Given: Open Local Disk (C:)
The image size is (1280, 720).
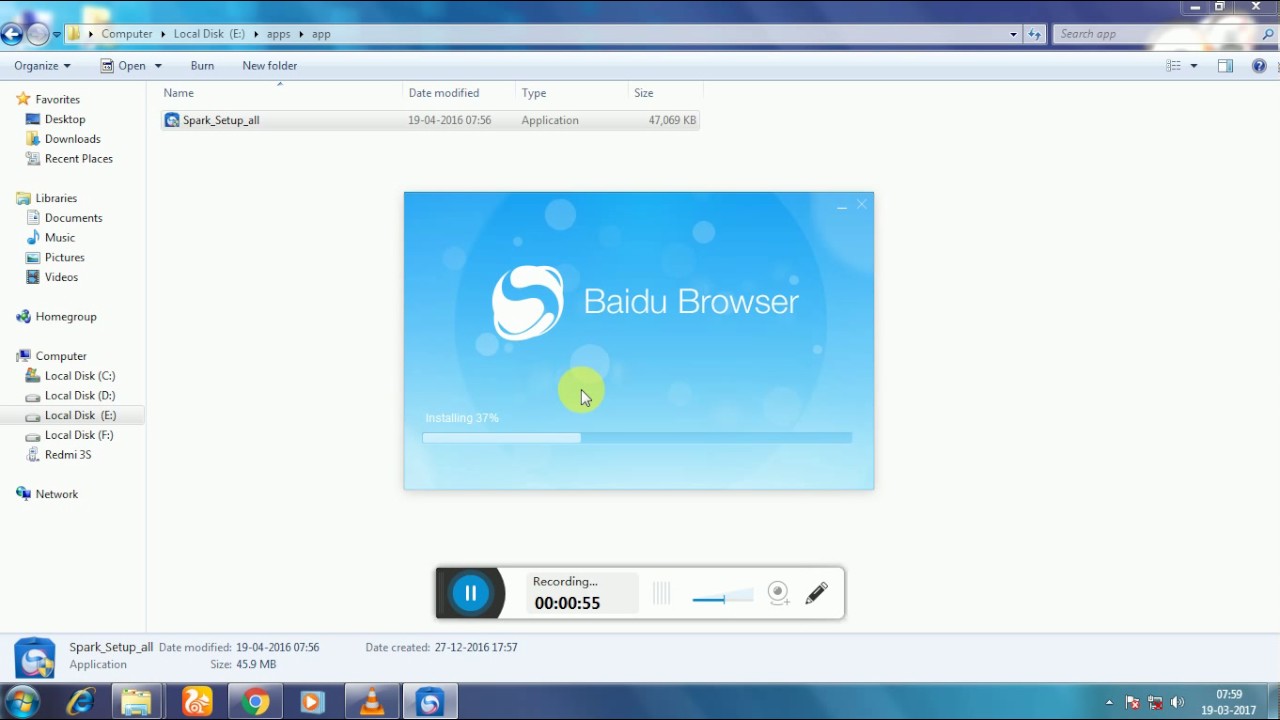Looking at the screenshot, I should coord(80,376).
